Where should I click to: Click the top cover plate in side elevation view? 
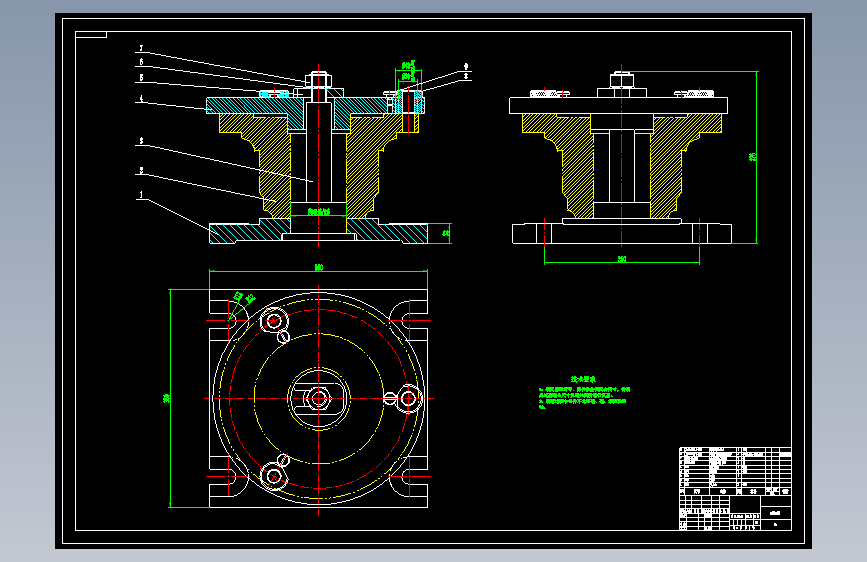tap(618, 105)
